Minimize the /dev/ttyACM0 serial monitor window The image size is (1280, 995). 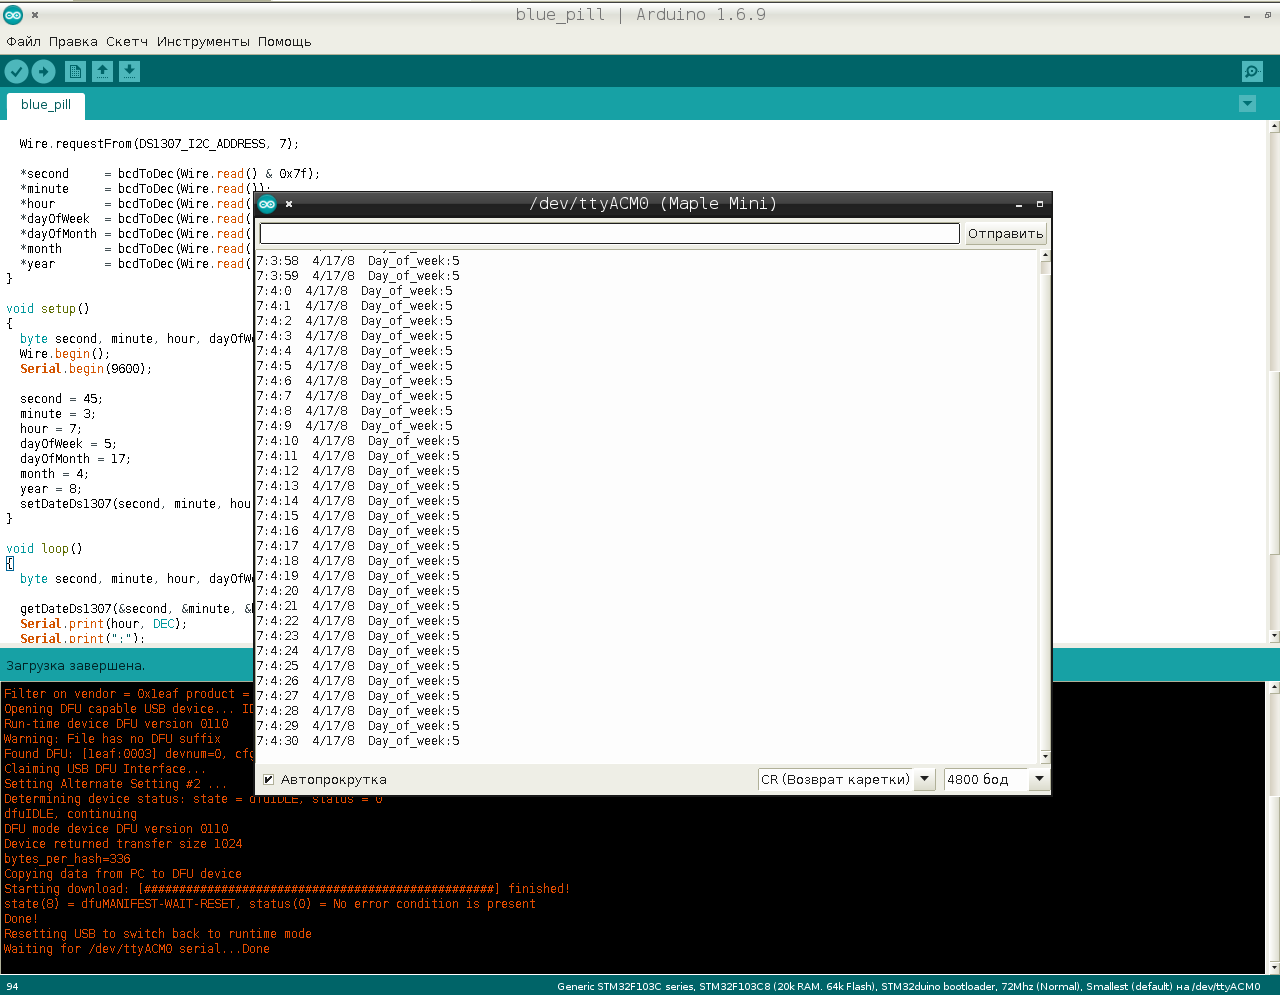(x=1019, y=205)
